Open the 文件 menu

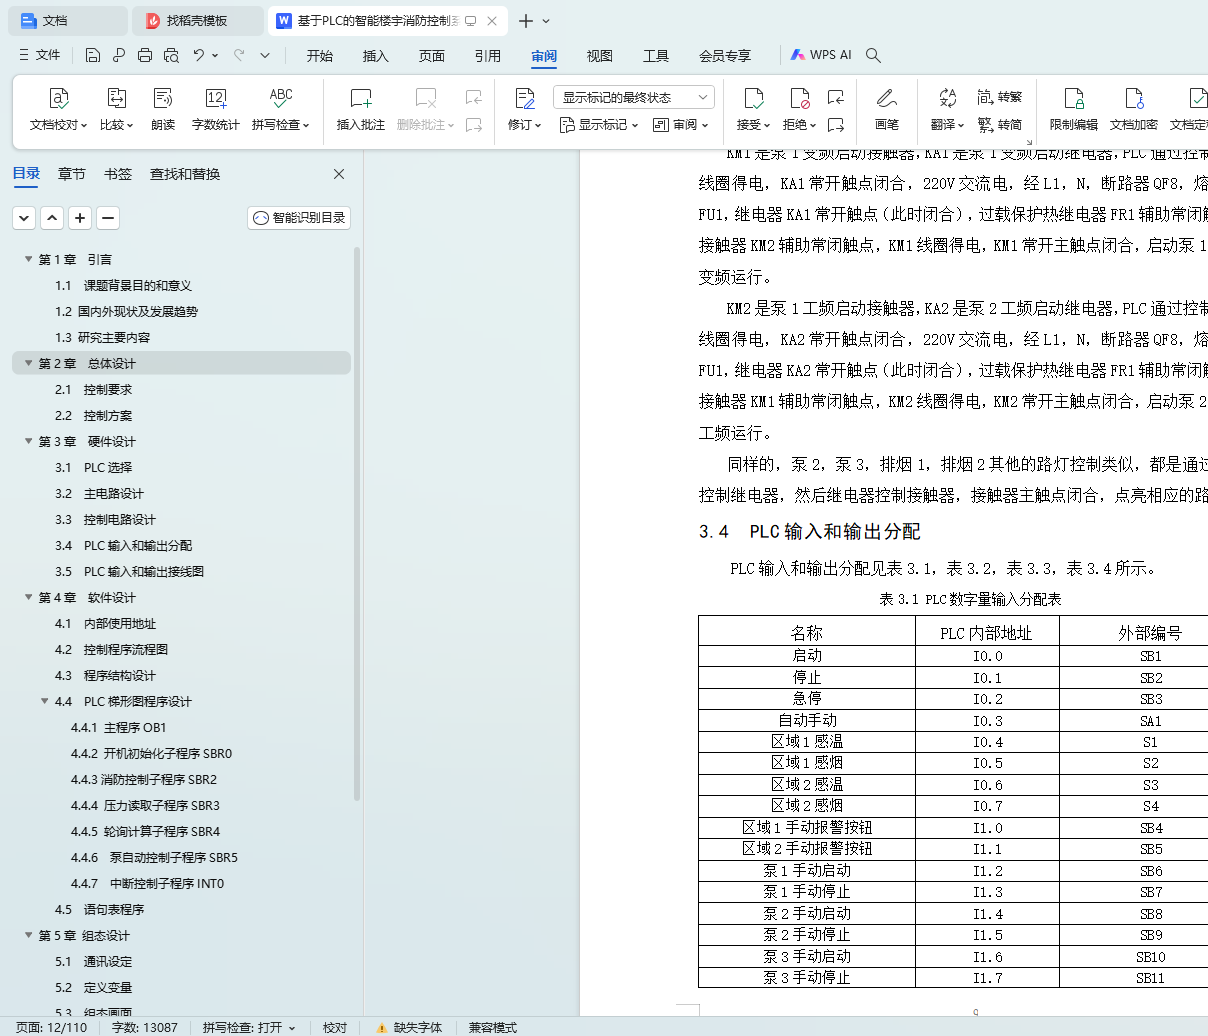coord(40,55)
